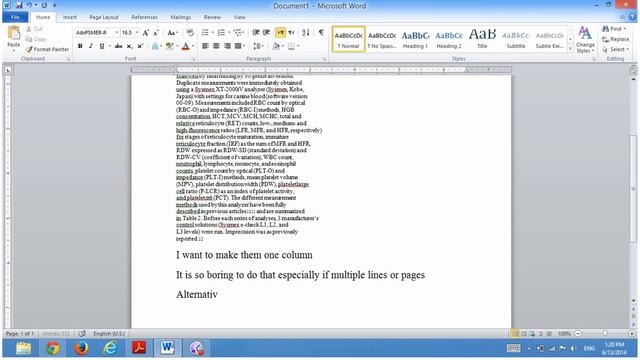Expand the styles gallery
The height and width of the screenshot is (360, 640).
(570, 49)
